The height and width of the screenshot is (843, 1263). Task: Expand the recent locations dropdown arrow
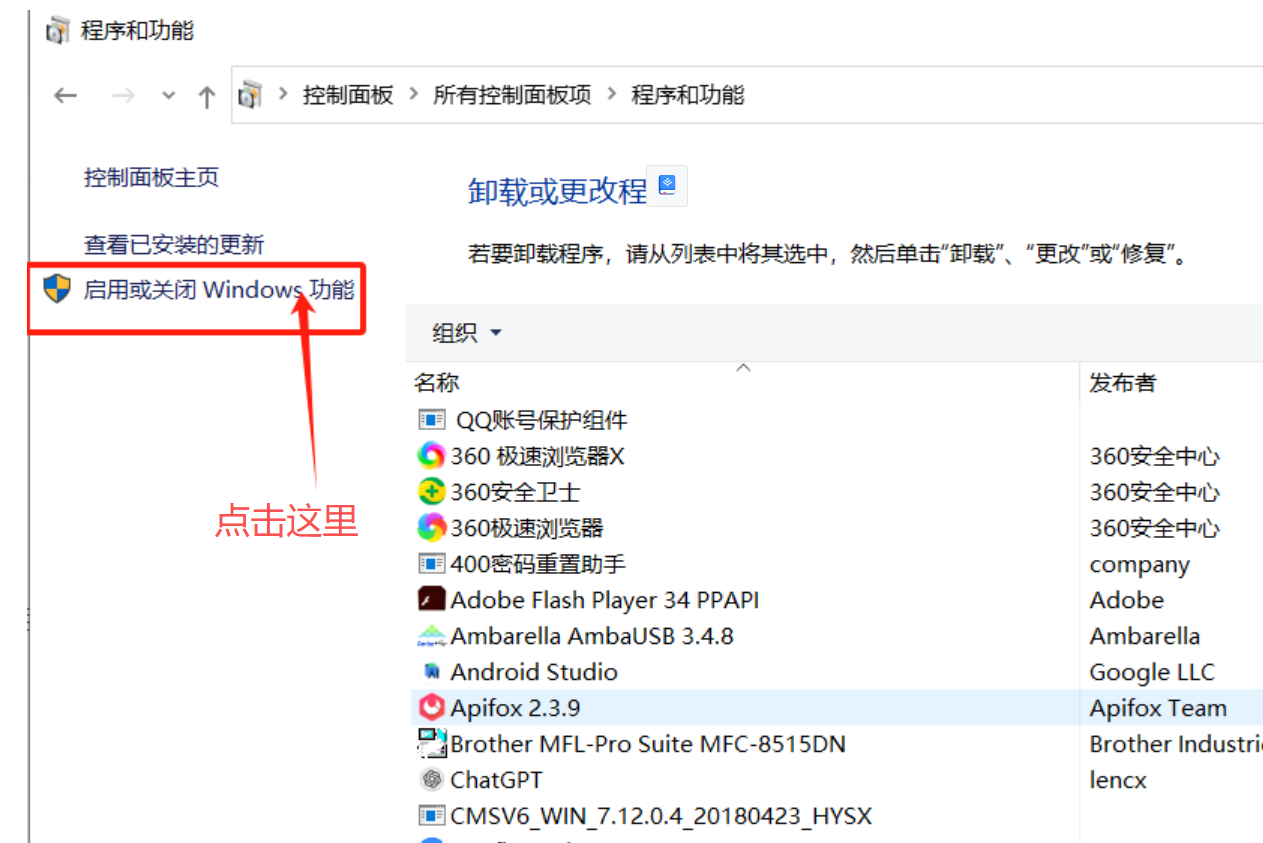tap(169, 96)
